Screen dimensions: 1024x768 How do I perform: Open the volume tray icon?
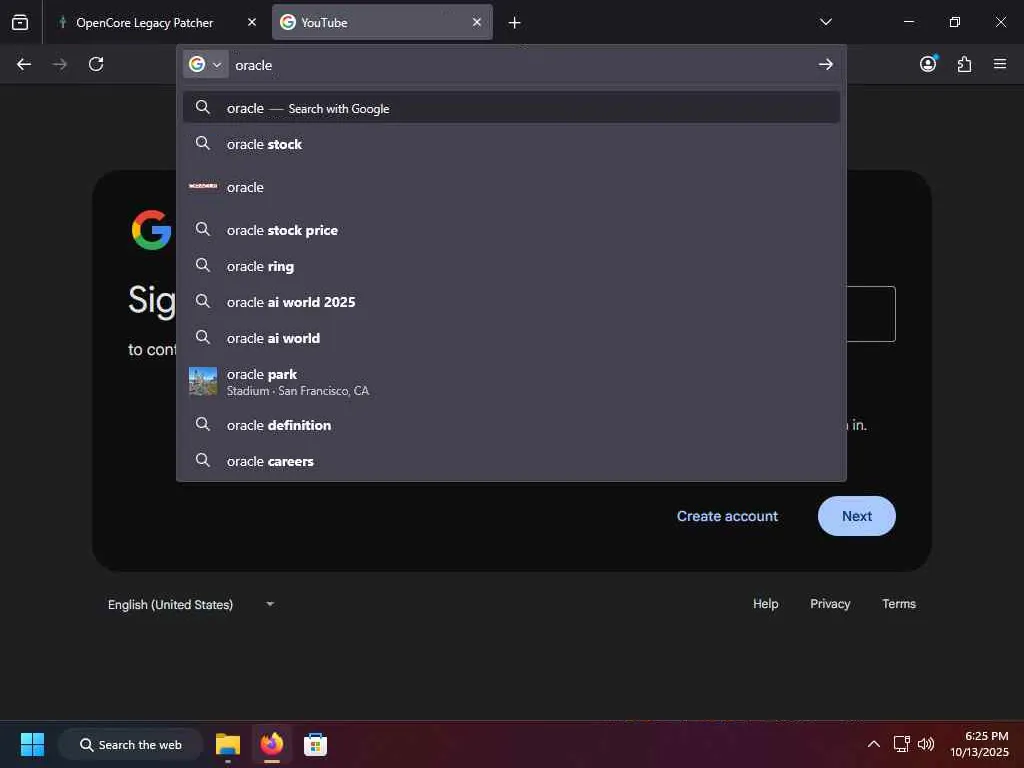925,744
